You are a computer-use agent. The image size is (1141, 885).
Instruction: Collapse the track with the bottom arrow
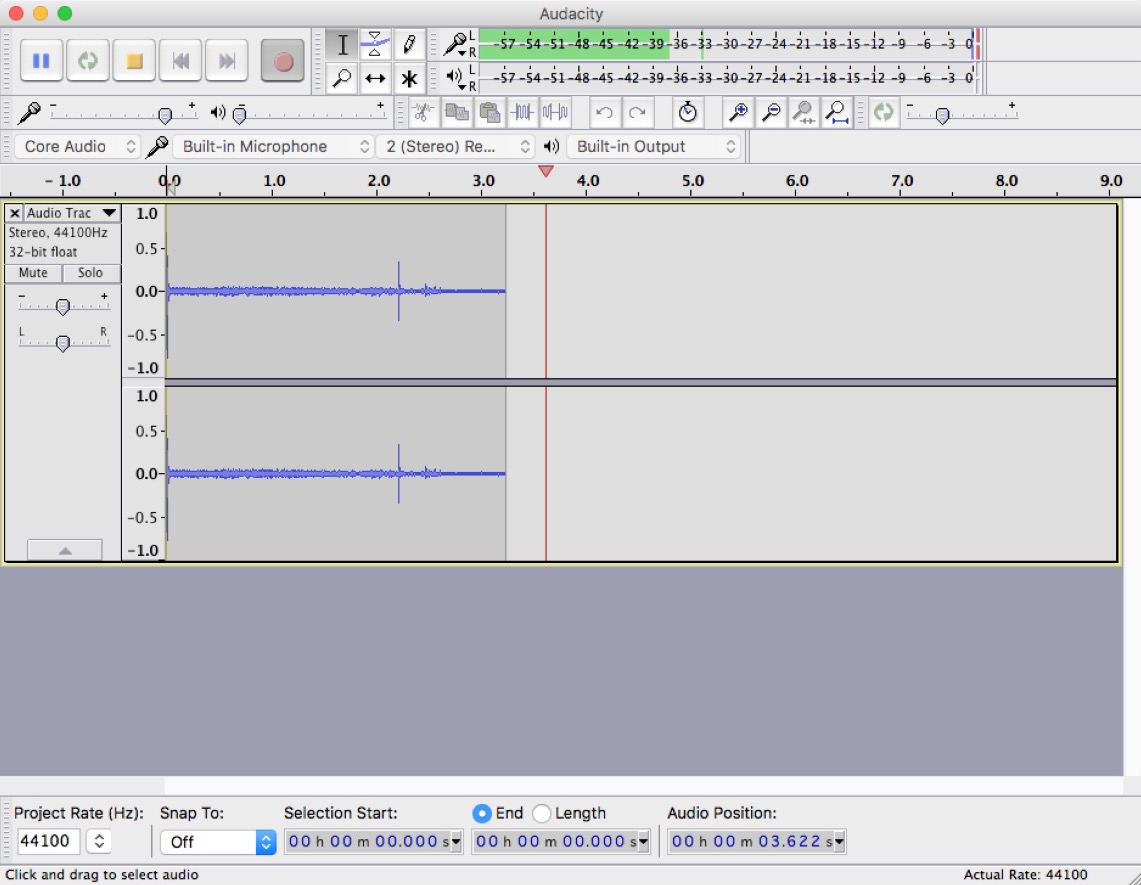(x=65, y=550)
